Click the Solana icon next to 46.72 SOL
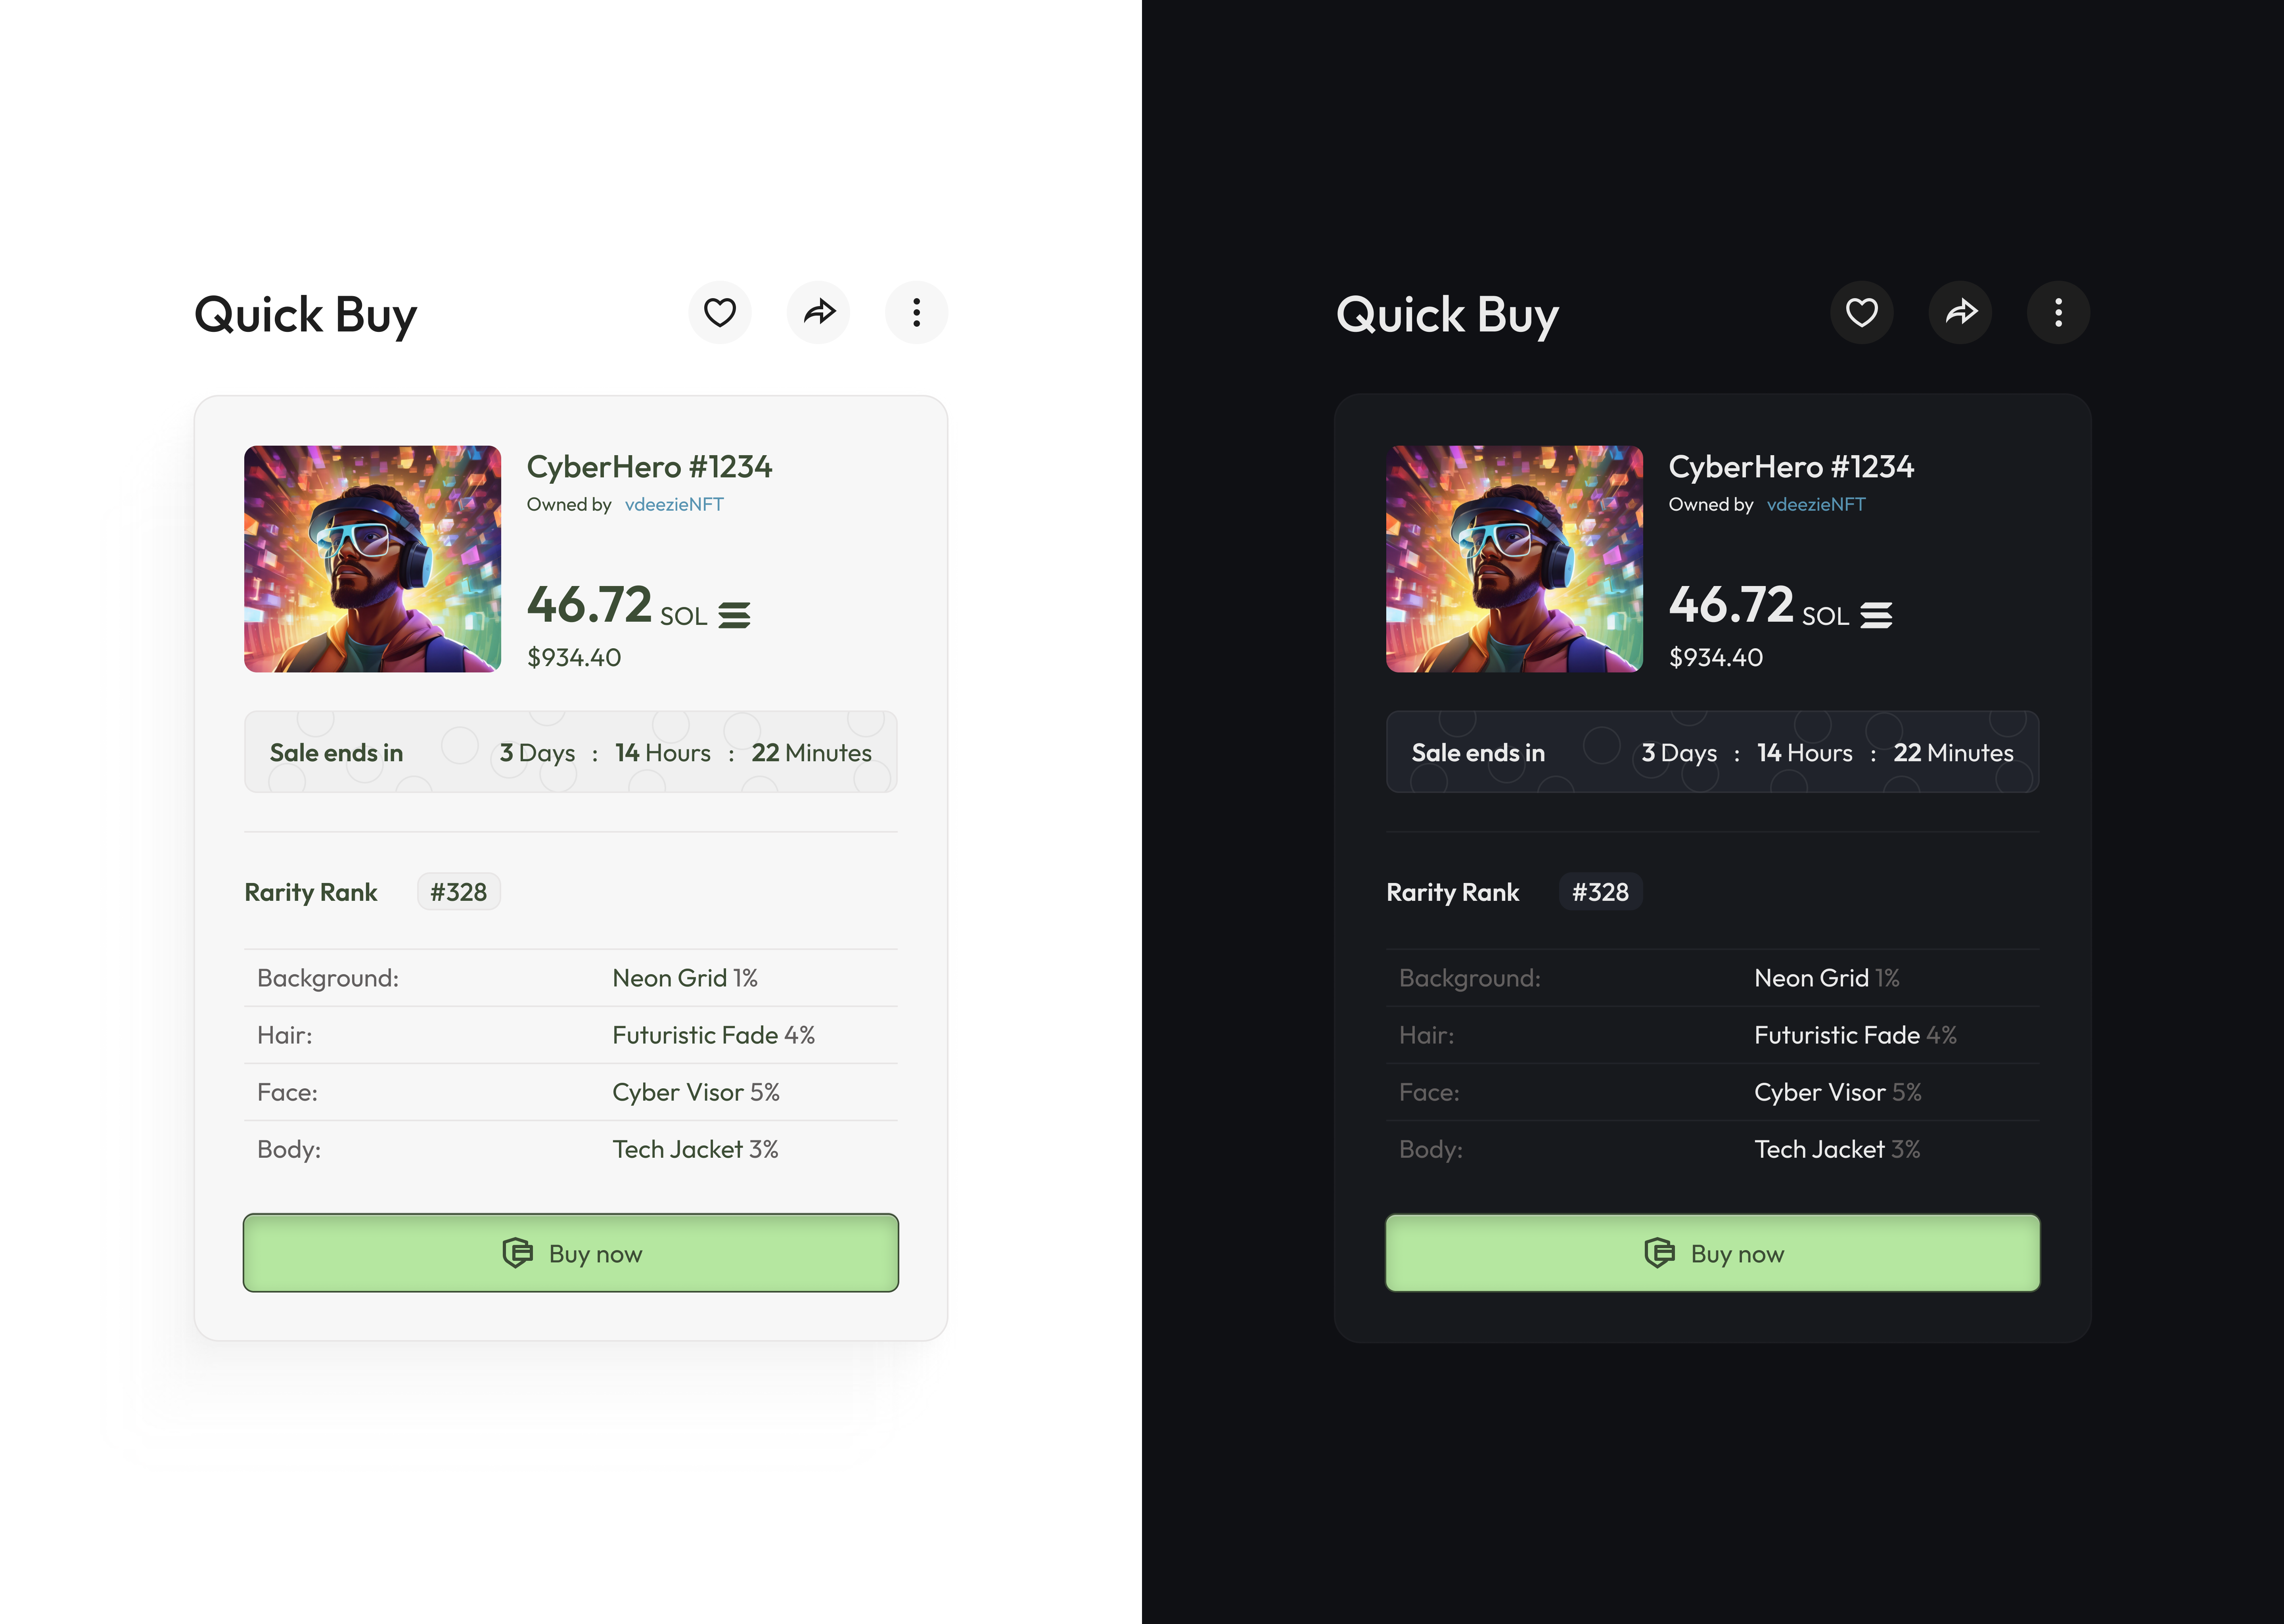 pos(736,614)
